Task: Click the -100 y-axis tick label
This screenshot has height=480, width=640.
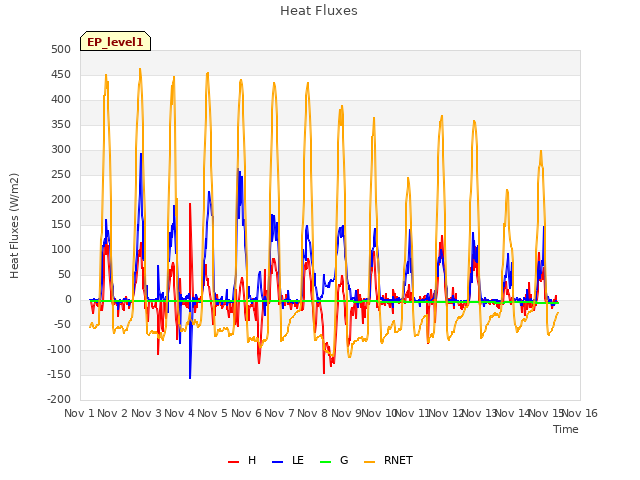Action: 59,350
